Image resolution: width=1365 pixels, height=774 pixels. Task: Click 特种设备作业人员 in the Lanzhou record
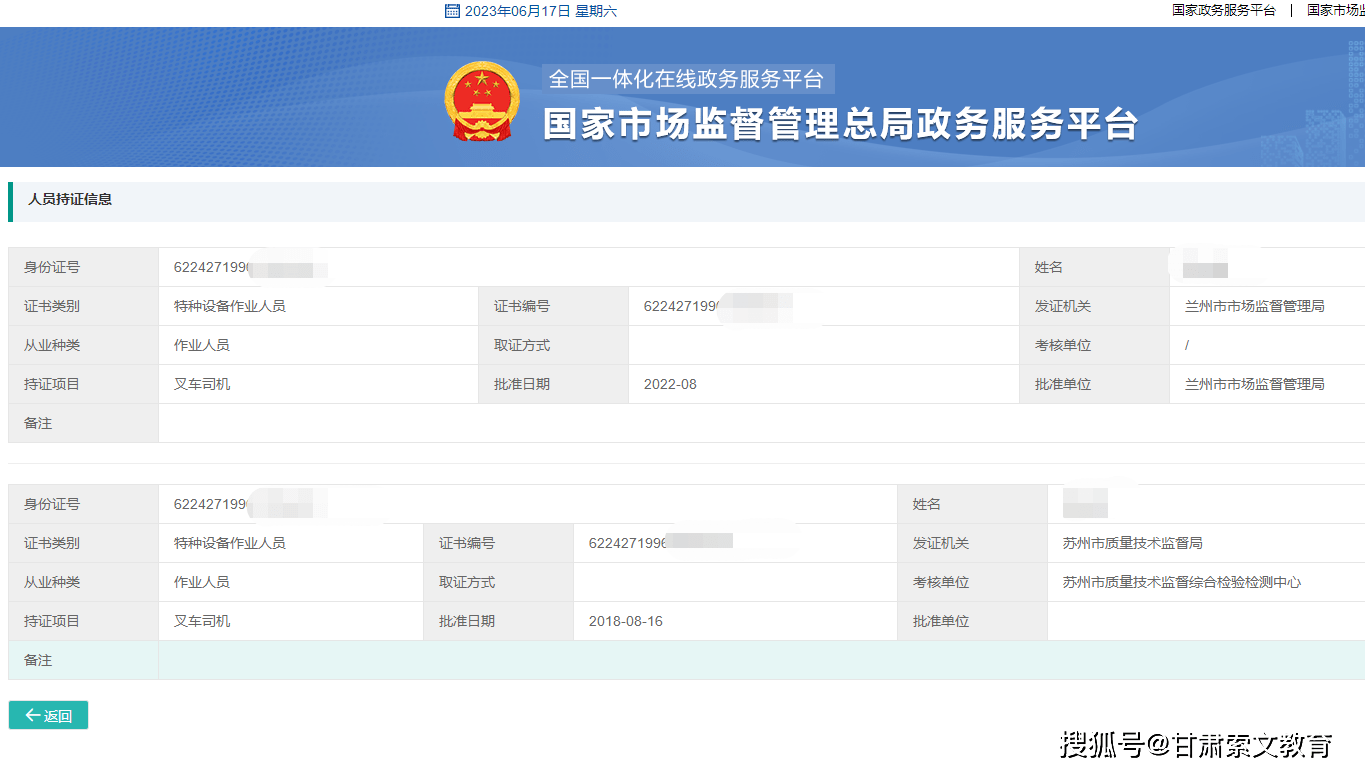click(230, 306)
